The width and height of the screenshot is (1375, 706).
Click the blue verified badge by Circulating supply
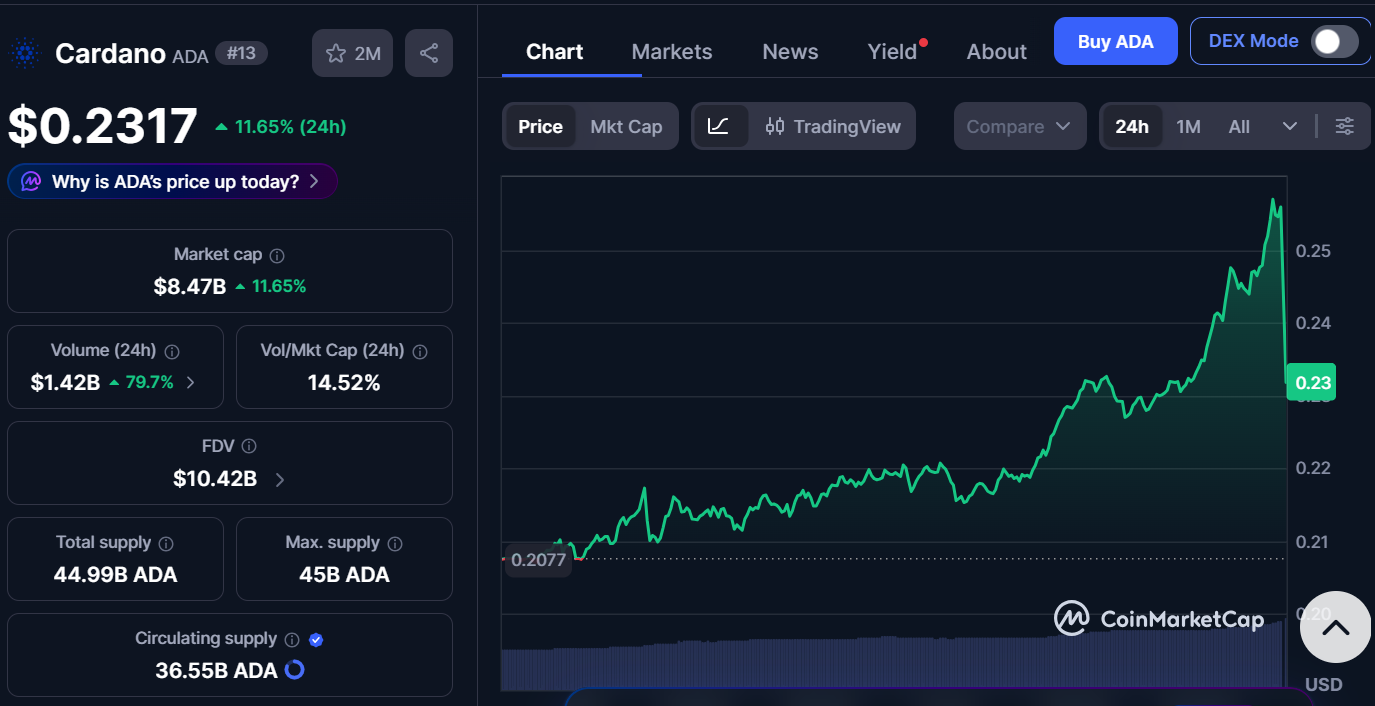click(316, 640)
